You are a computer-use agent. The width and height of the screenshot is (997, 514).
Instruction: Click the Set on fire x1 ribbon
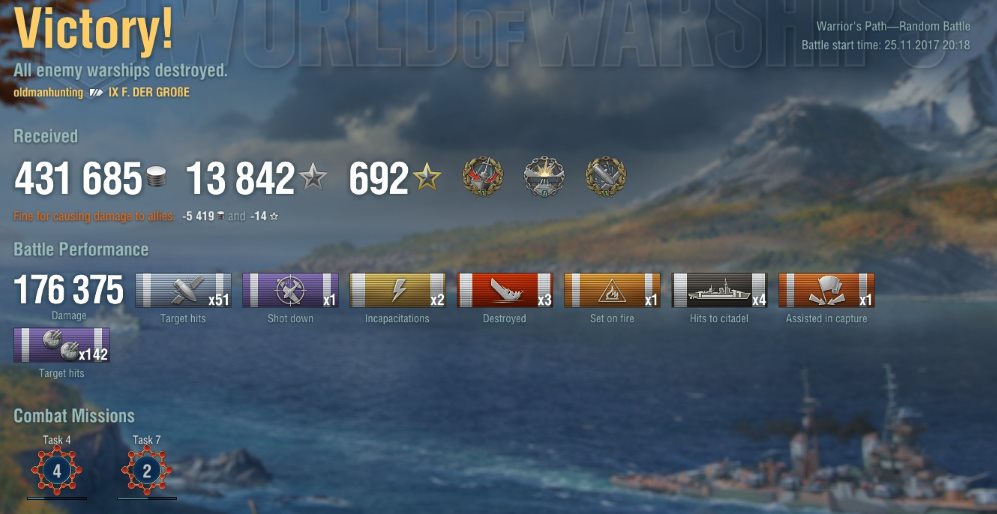point(612,290)
